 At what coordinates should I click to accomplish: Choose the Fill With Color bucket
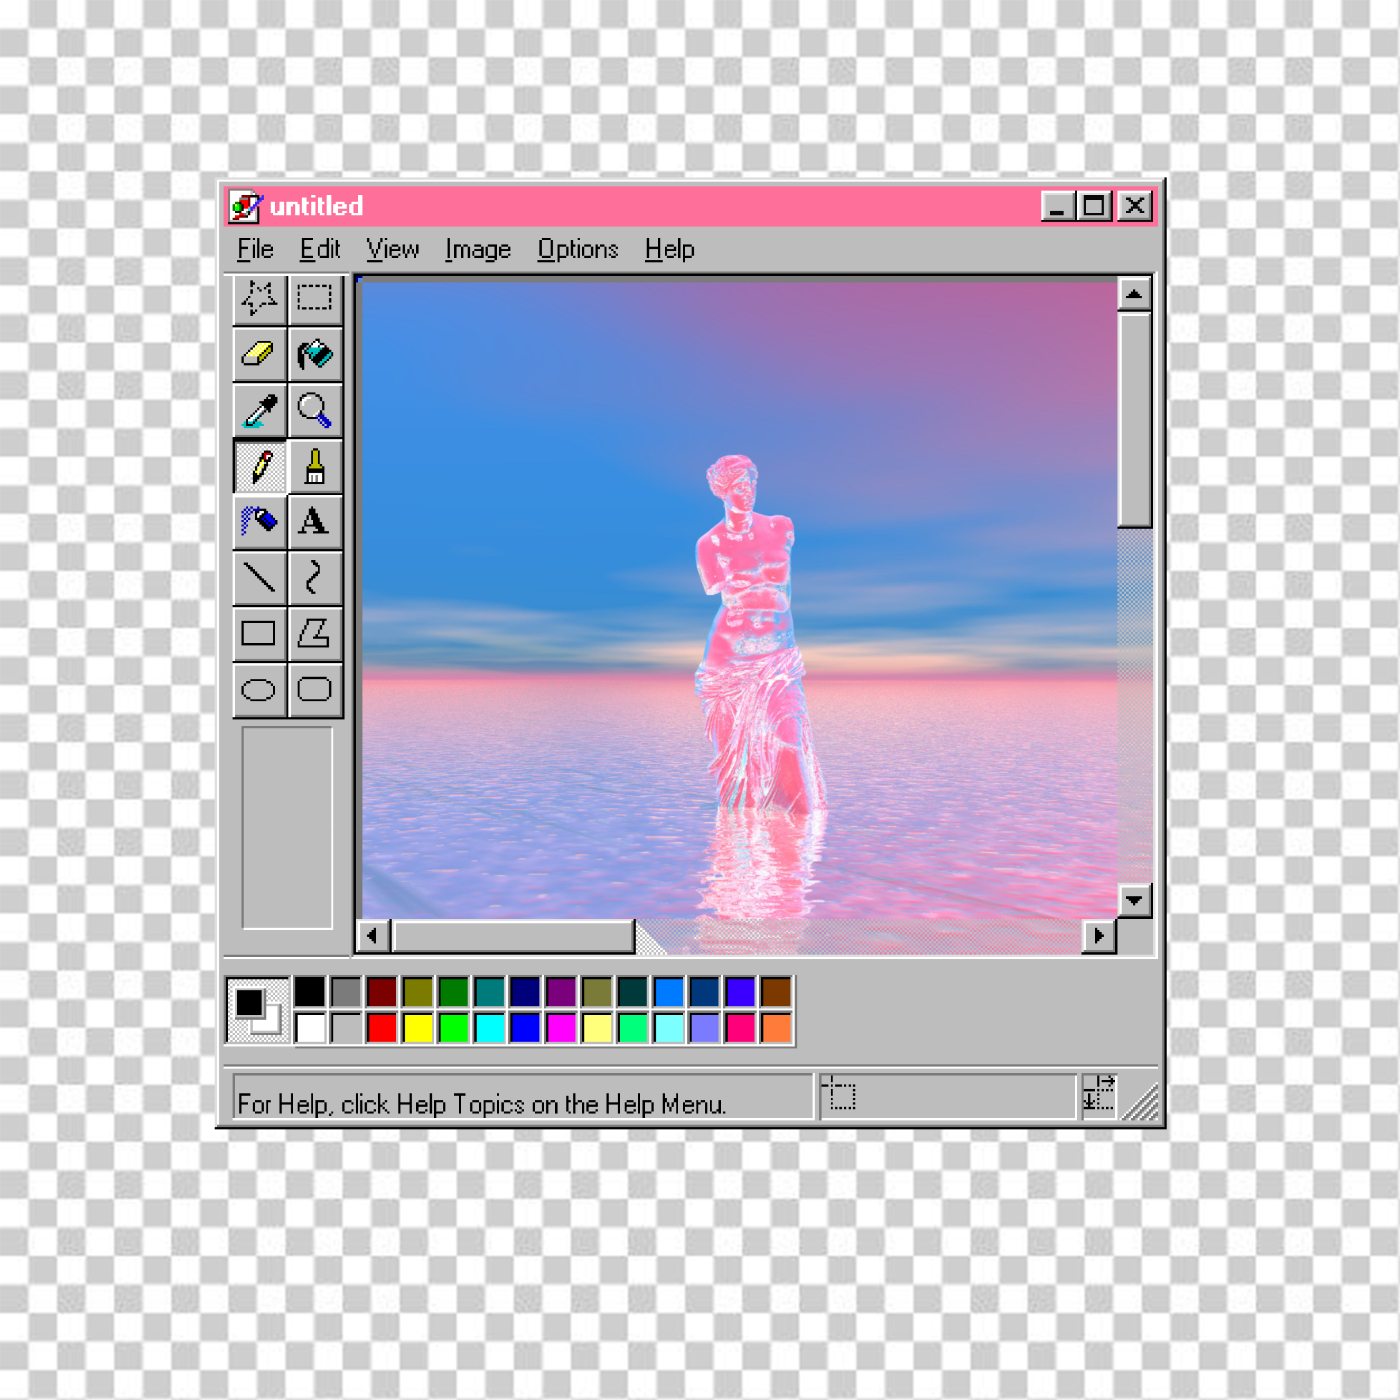pos(315,354)
